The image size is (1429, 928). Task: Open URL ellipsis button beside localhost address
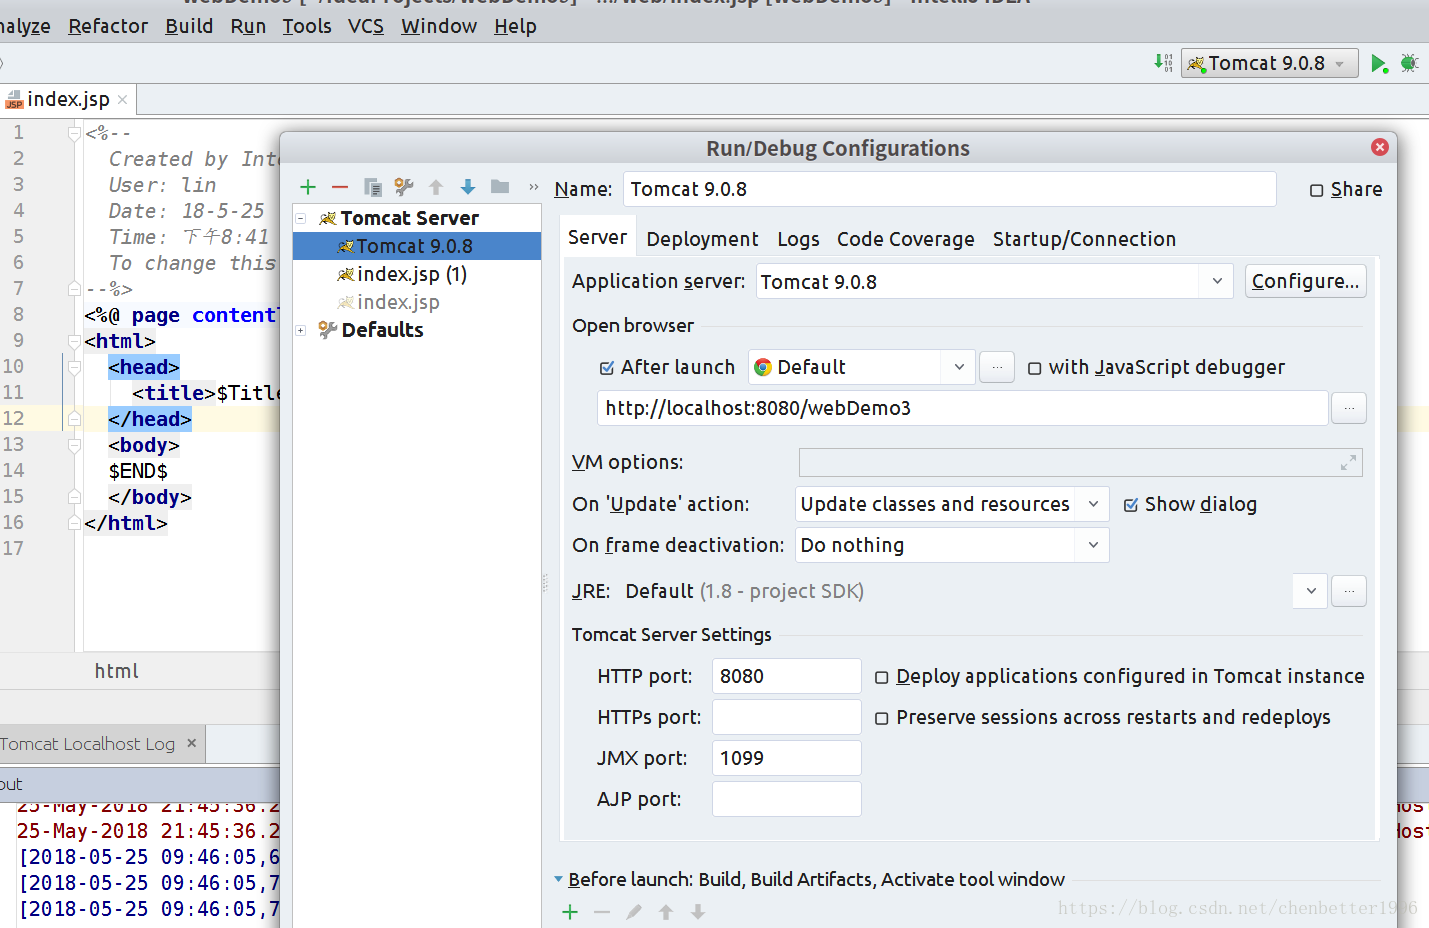(1349, 408)
